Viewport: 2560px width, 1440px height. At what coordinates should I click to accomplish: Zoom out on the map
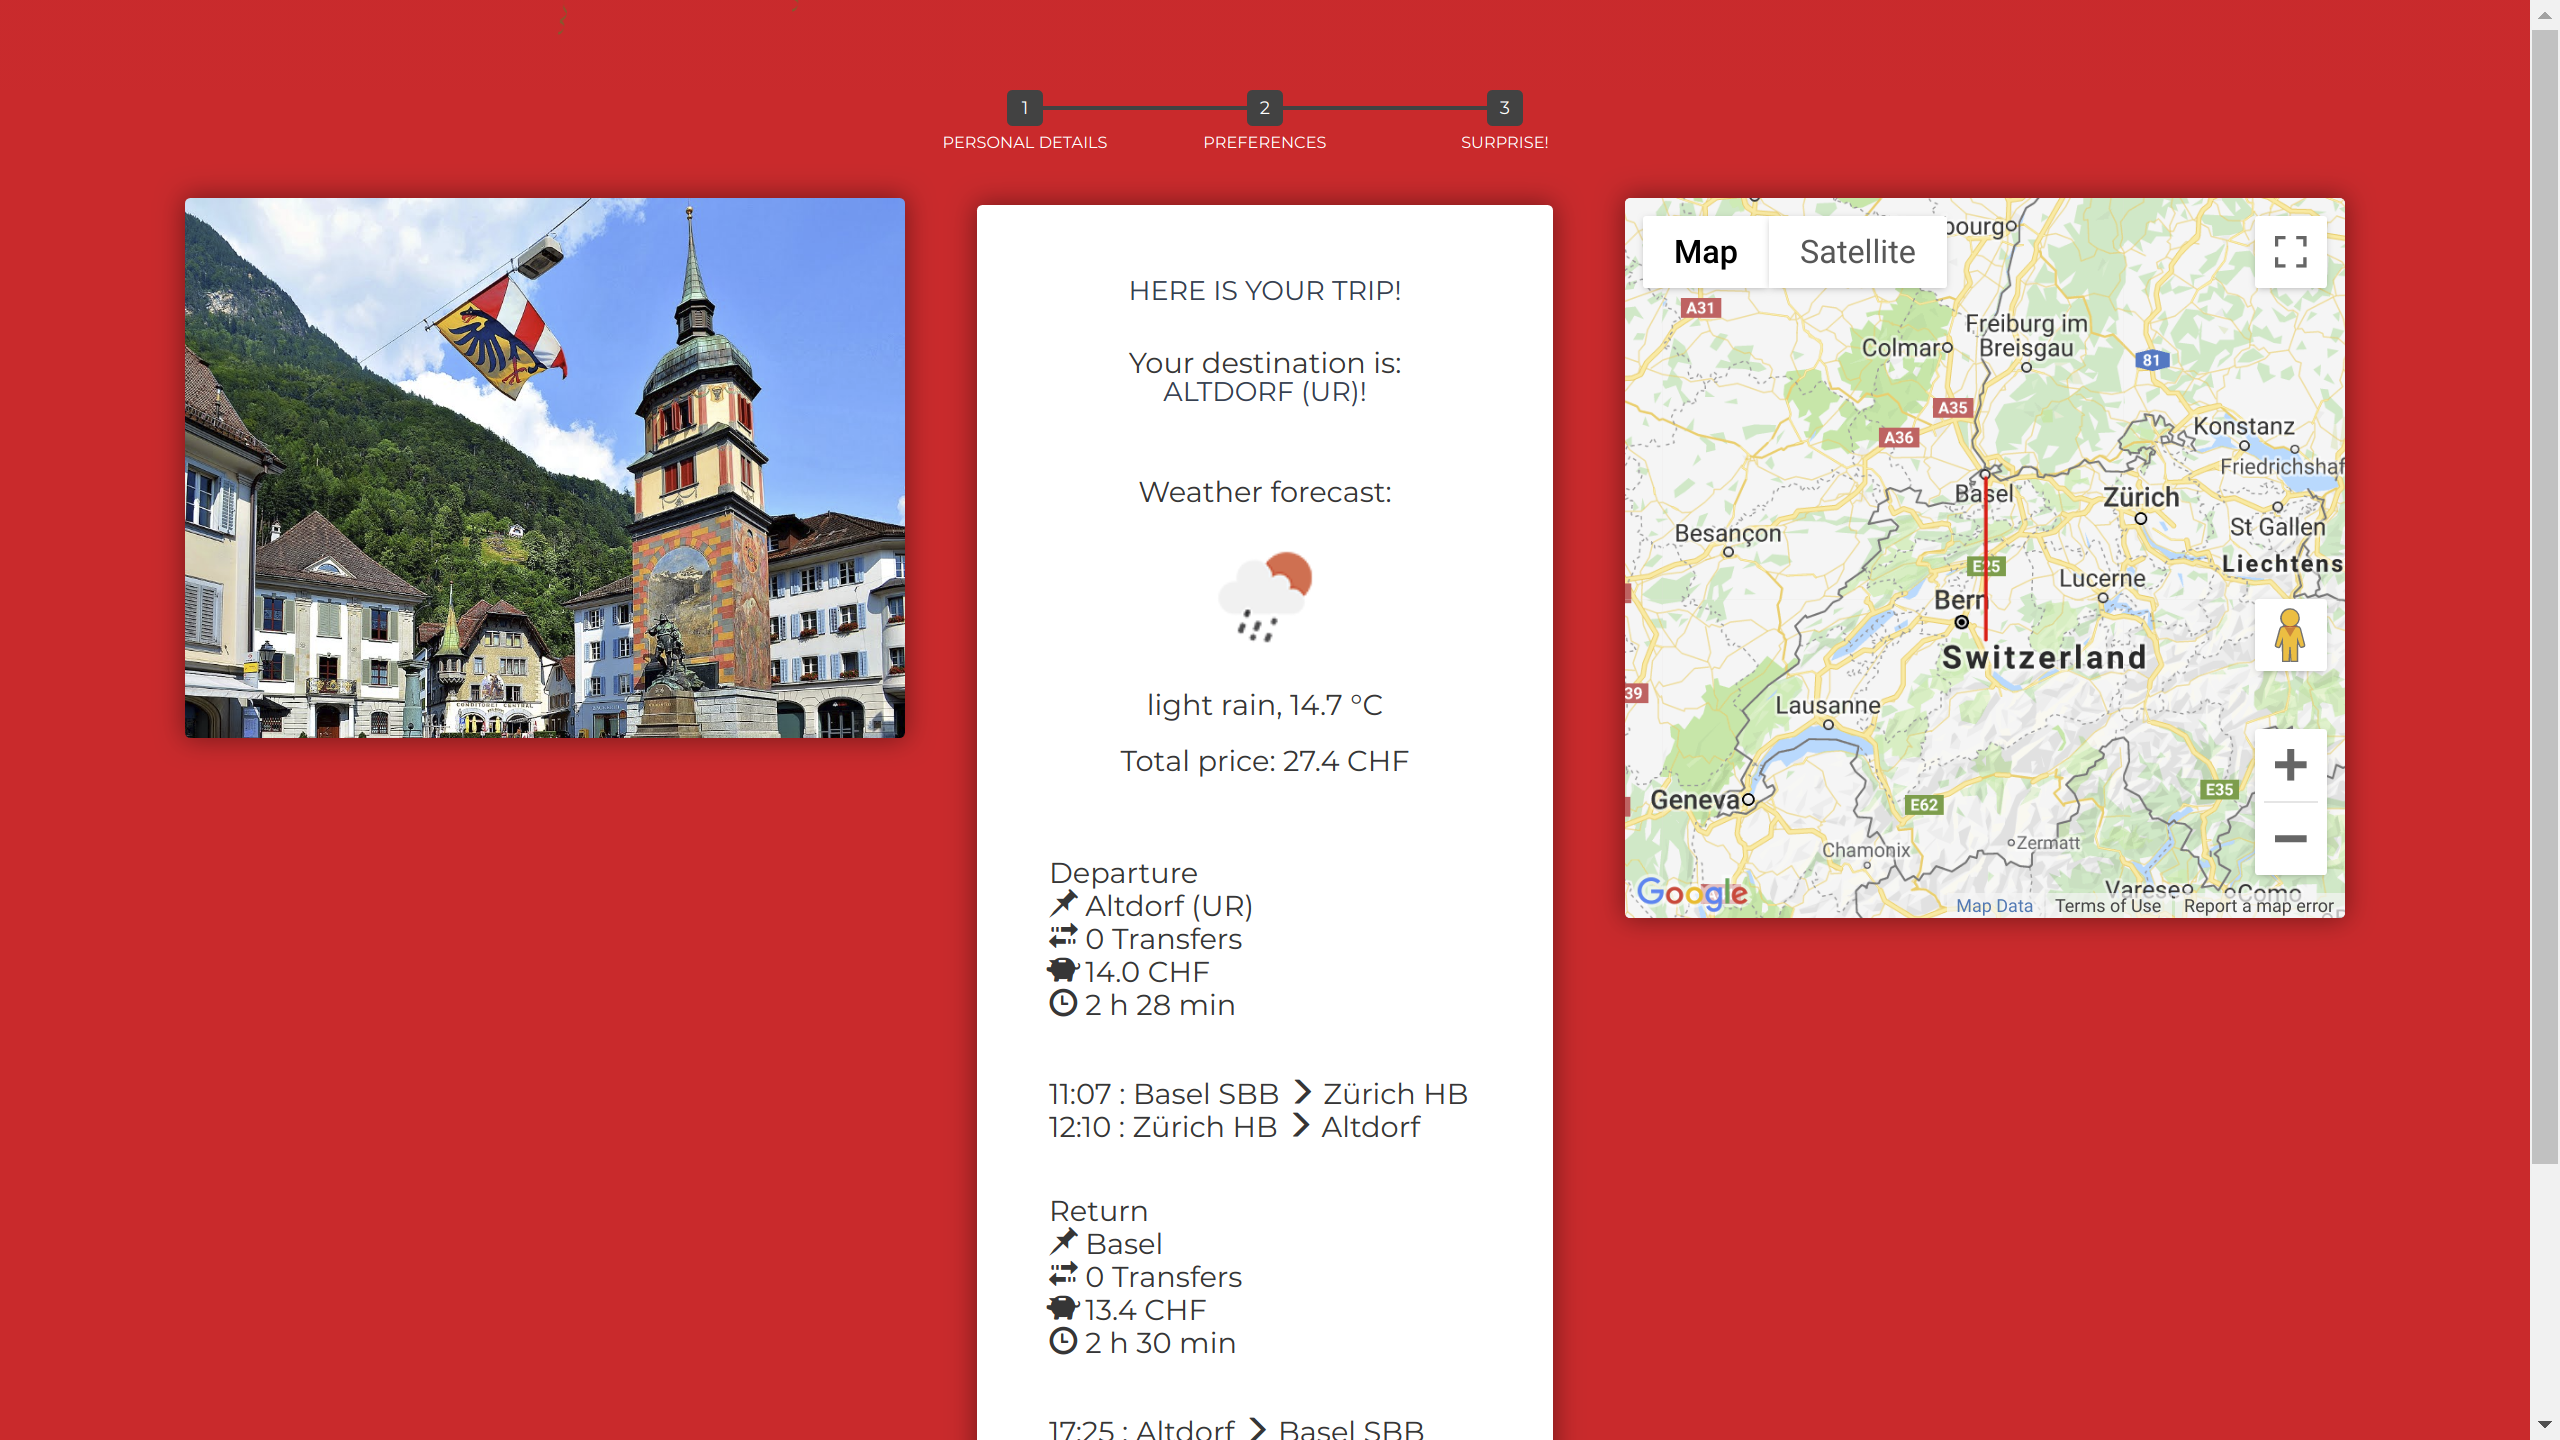2290,839
